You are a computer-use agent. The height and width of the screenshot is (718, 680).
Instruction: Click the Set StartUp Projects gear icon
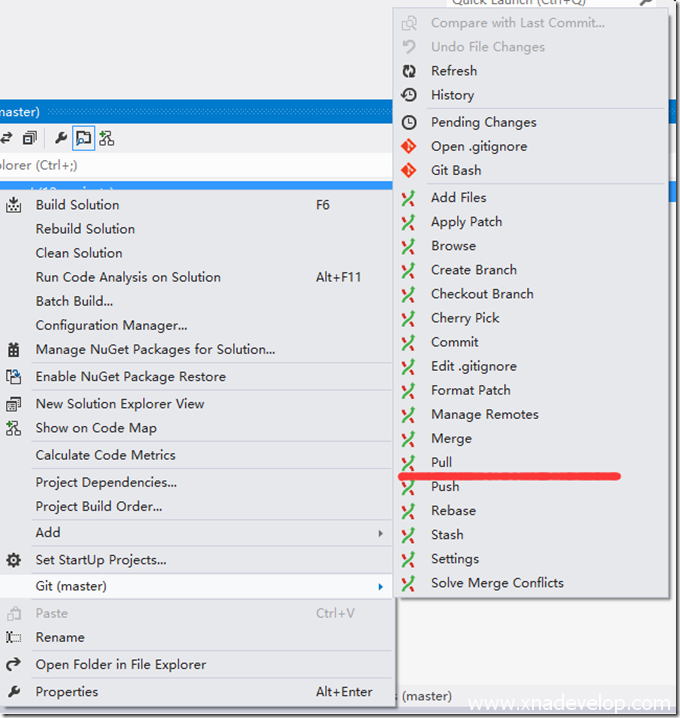(x=14, y=560)
